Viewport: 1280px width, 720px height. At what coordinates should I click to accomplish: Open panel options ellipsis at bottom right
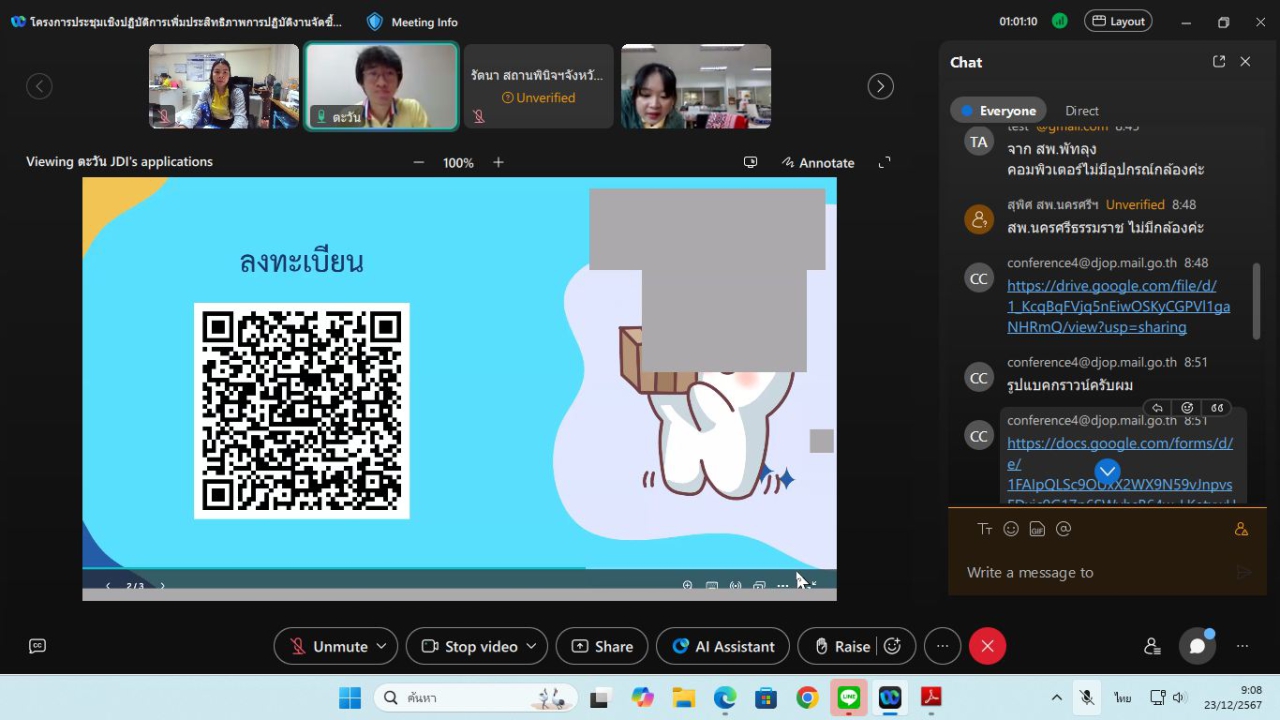click(1242, 646)
